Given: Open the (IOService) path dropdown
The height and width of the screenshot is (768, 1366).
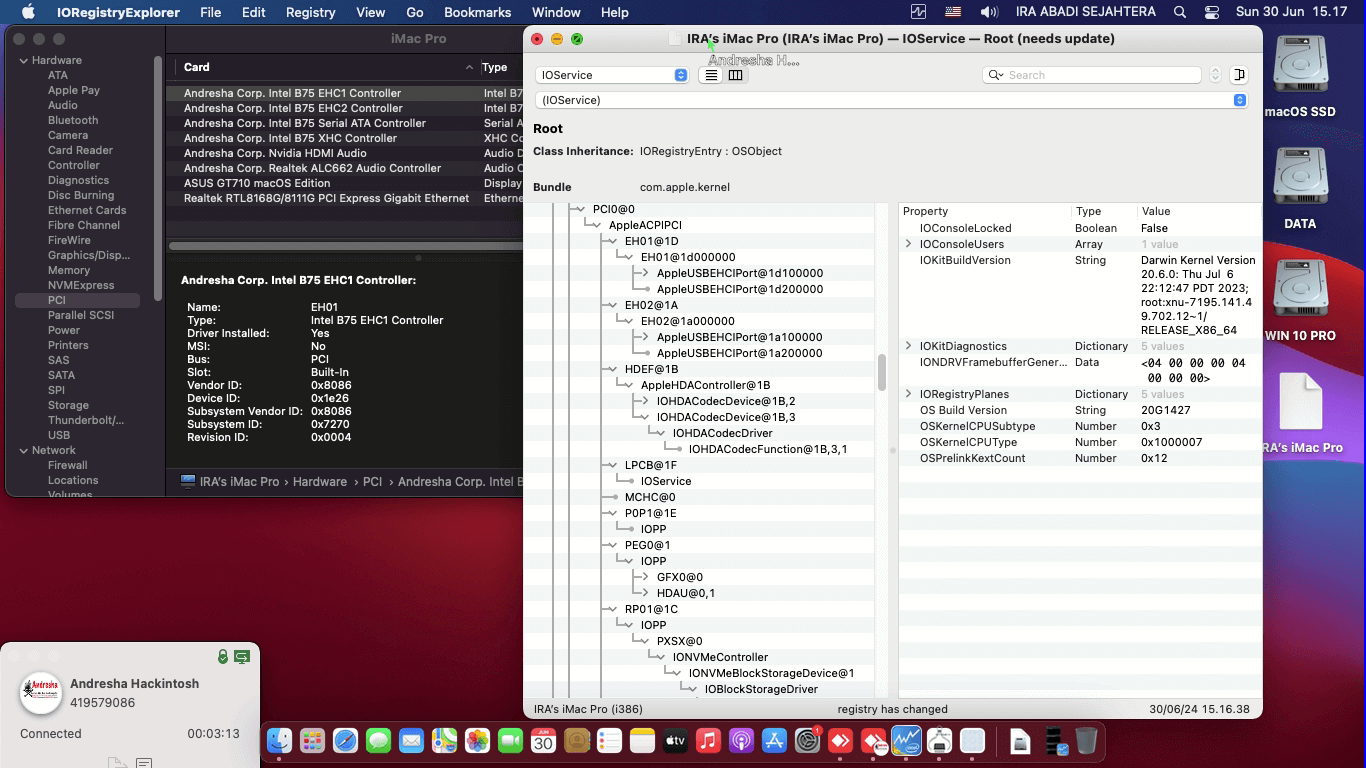Looking at the screenshot, I should [x=891, y=100].
